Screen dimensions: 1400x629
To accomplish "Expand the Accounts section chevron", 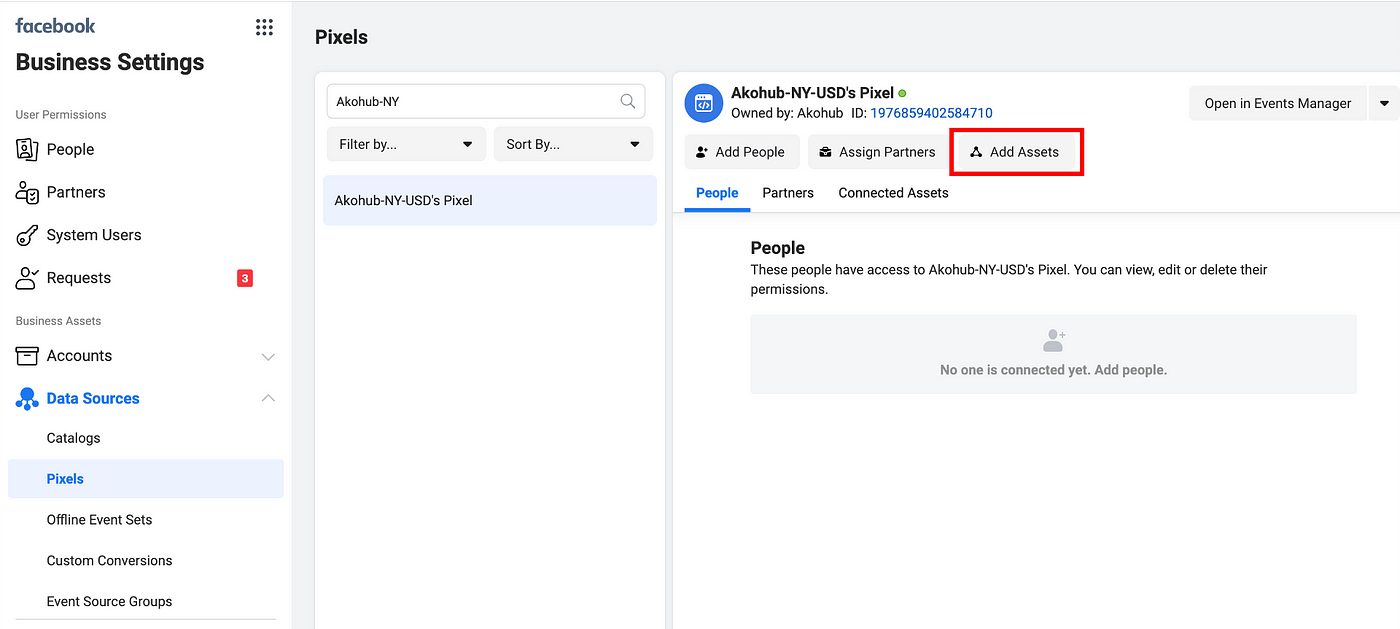I will 268,356.
